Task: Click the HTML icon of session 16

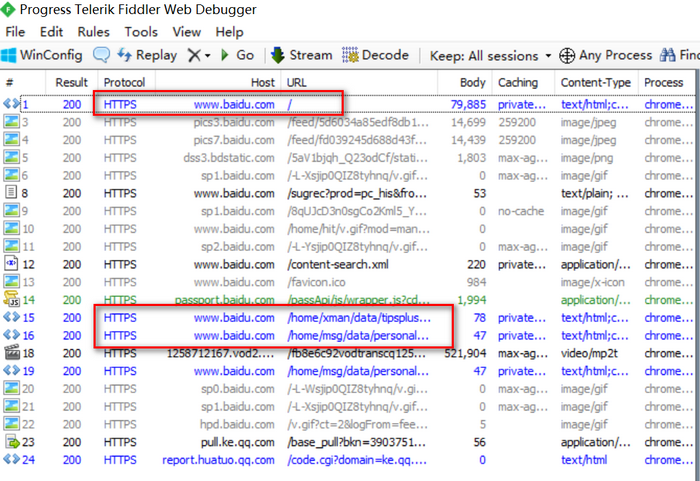Action: tap(12, 335)
